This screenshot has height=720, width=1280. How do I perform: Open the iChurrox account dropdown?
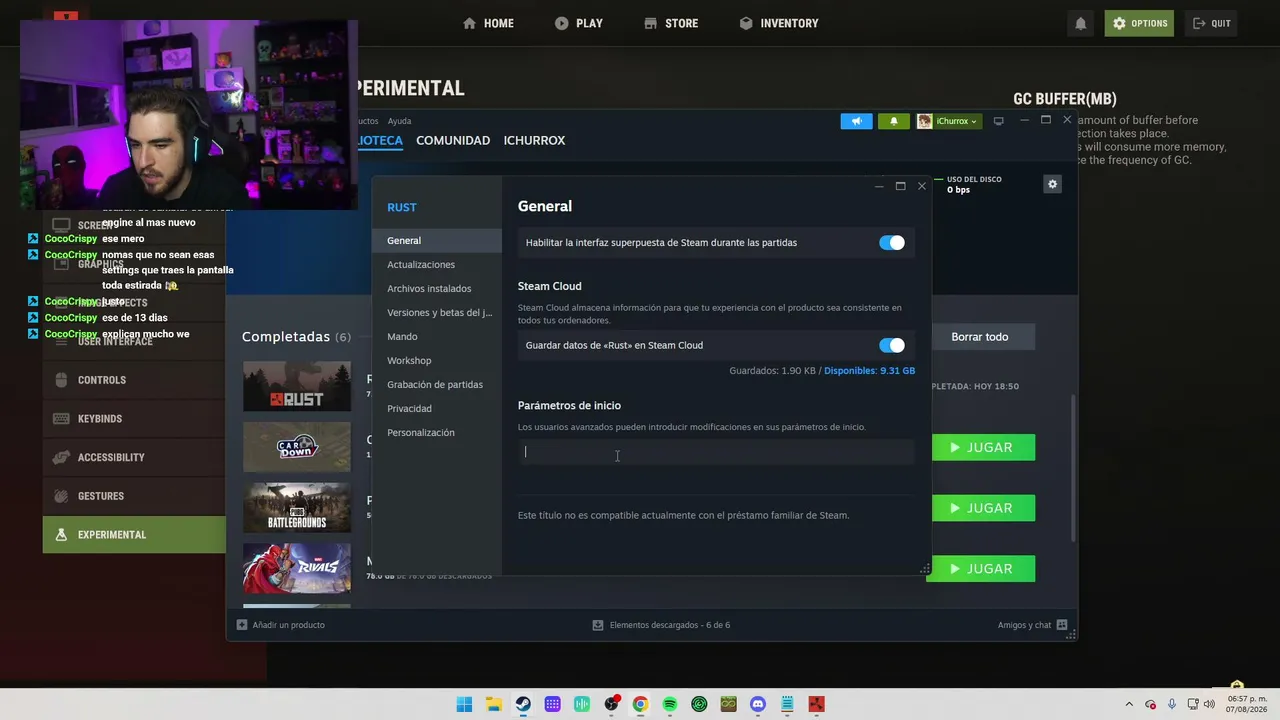(x=948, y=121)
